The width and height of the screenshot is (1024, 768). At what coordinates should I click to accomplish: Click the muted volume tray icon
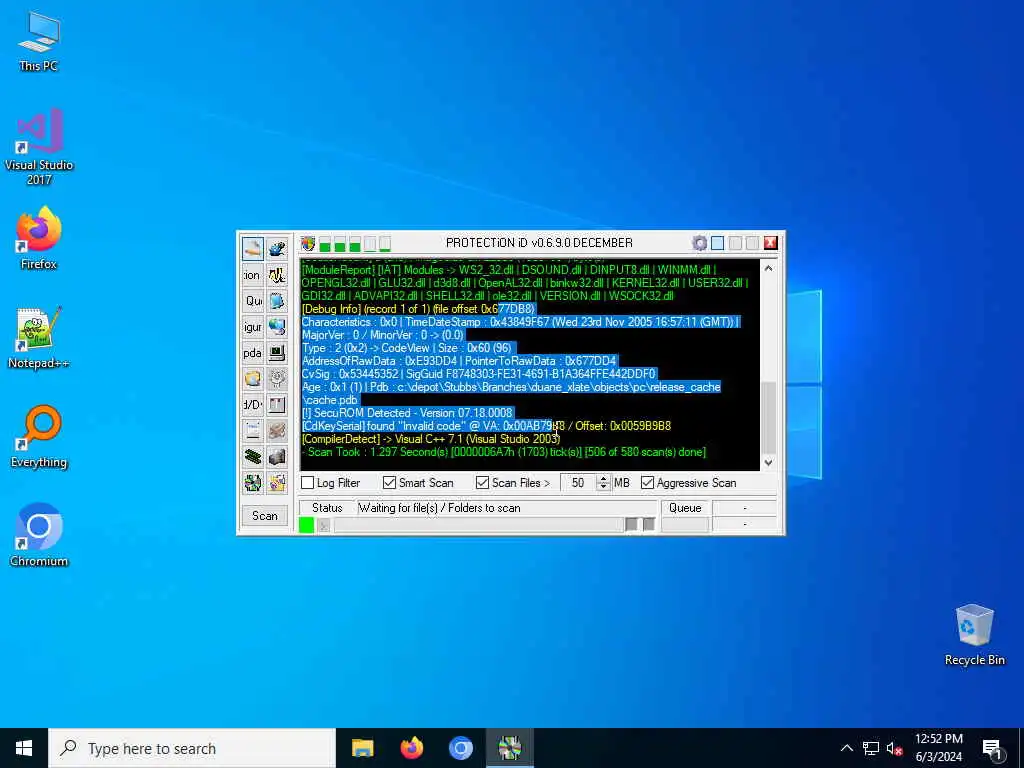(x=894, y=748)
